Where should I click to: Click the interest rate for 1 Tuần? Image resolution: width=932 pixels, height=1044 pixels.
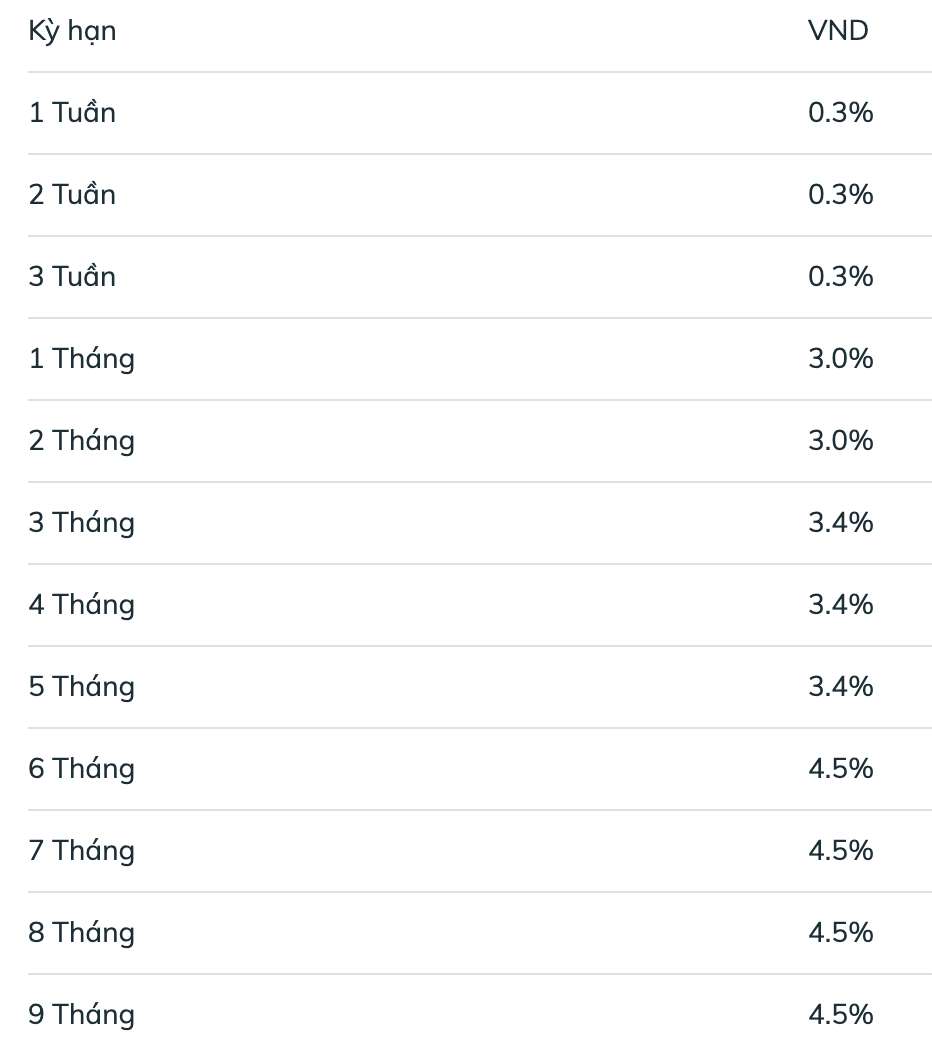840,113
